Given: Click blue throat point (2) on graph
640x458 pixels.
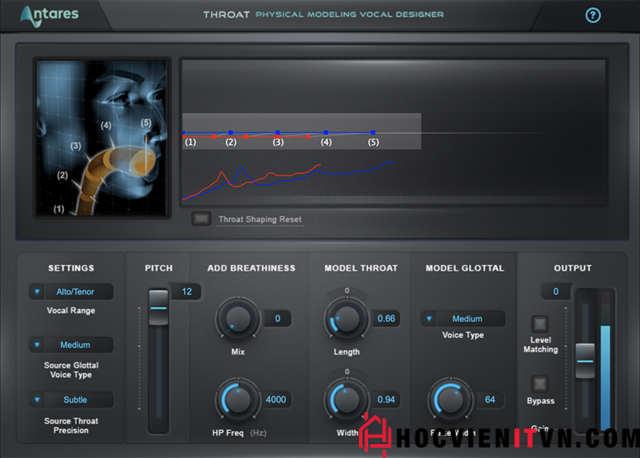Looking at the screenshot, I should click(x=231, y=132).
